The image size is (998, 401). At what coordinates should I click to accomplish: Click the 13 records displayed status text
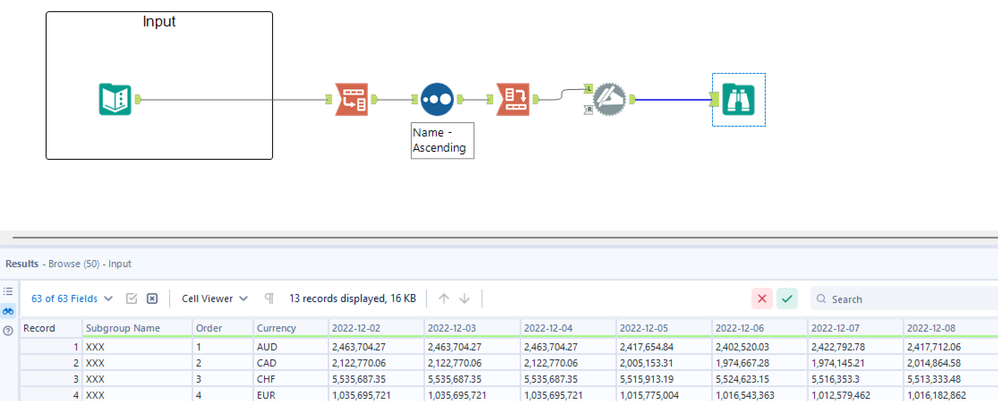[x=353, y=299]
